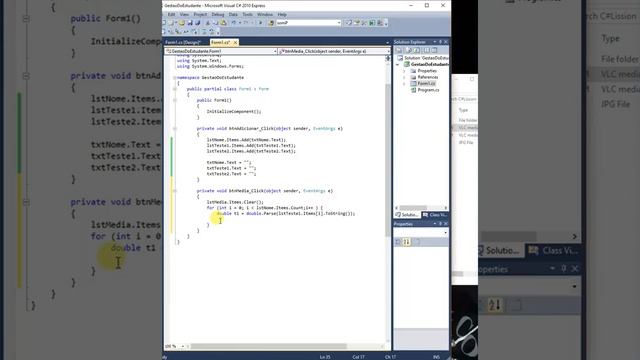
Task: Select the active Form1.cs code tab
Action: tap(220, 42)
